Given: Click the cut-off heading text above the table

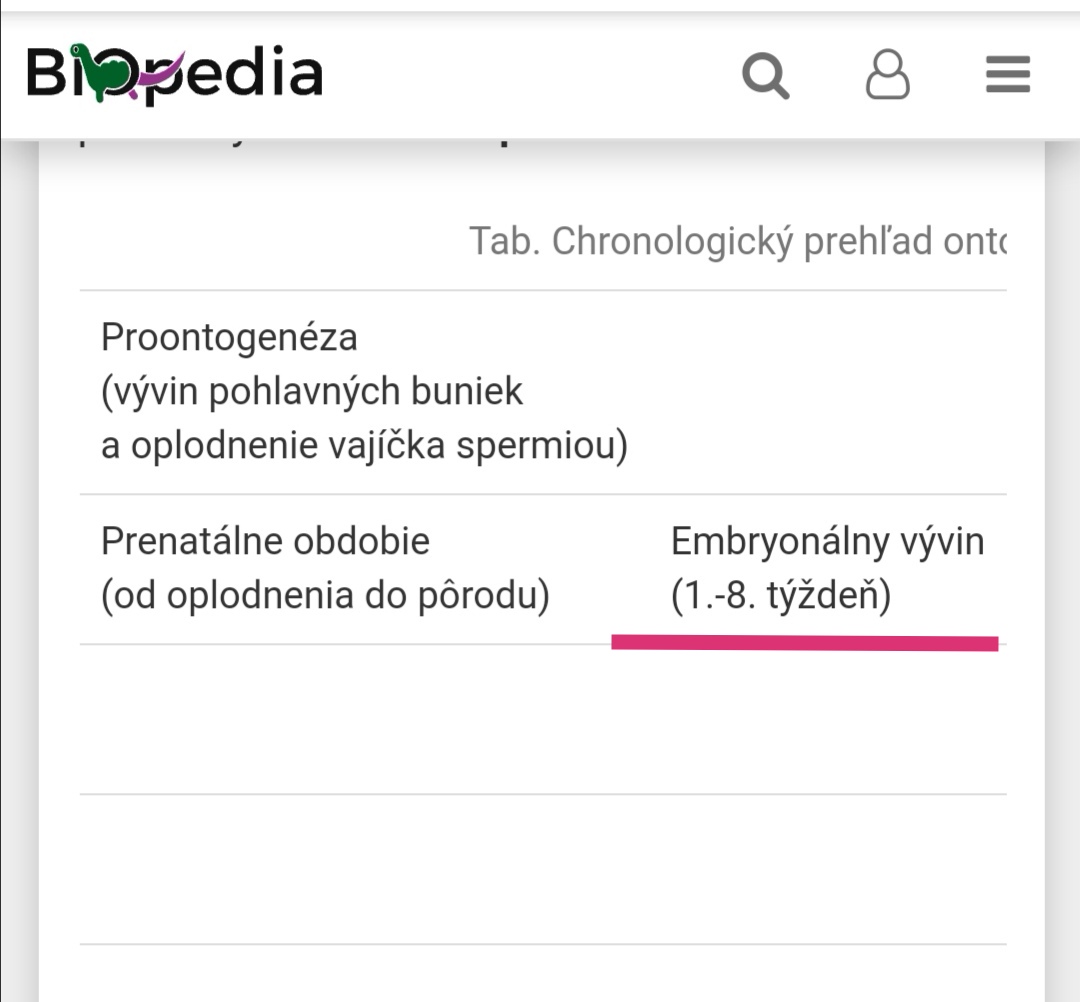Looking at the screenshot, I should (300, 143).
